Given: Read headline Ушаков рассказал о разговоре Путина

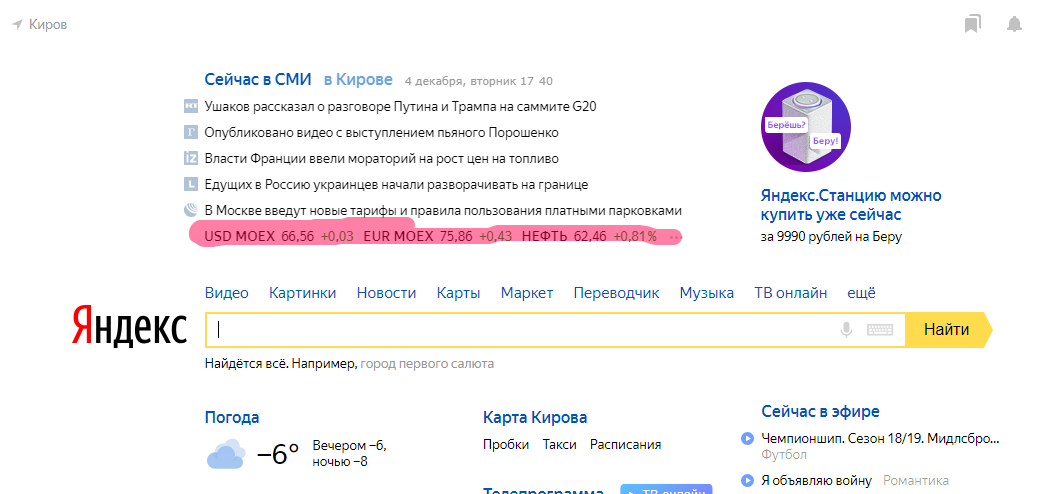Looking at the screenshot, I should 400,106.
